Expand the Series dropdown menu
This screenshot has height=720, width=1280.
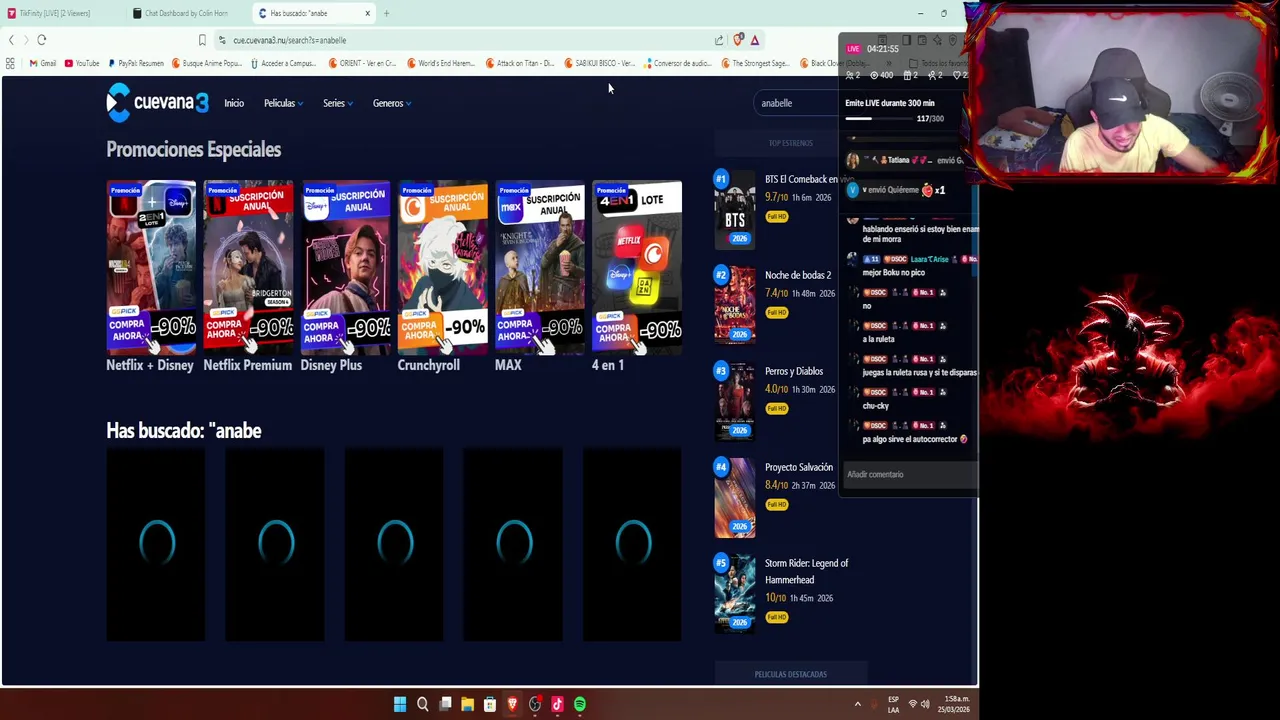pos(337,103)
